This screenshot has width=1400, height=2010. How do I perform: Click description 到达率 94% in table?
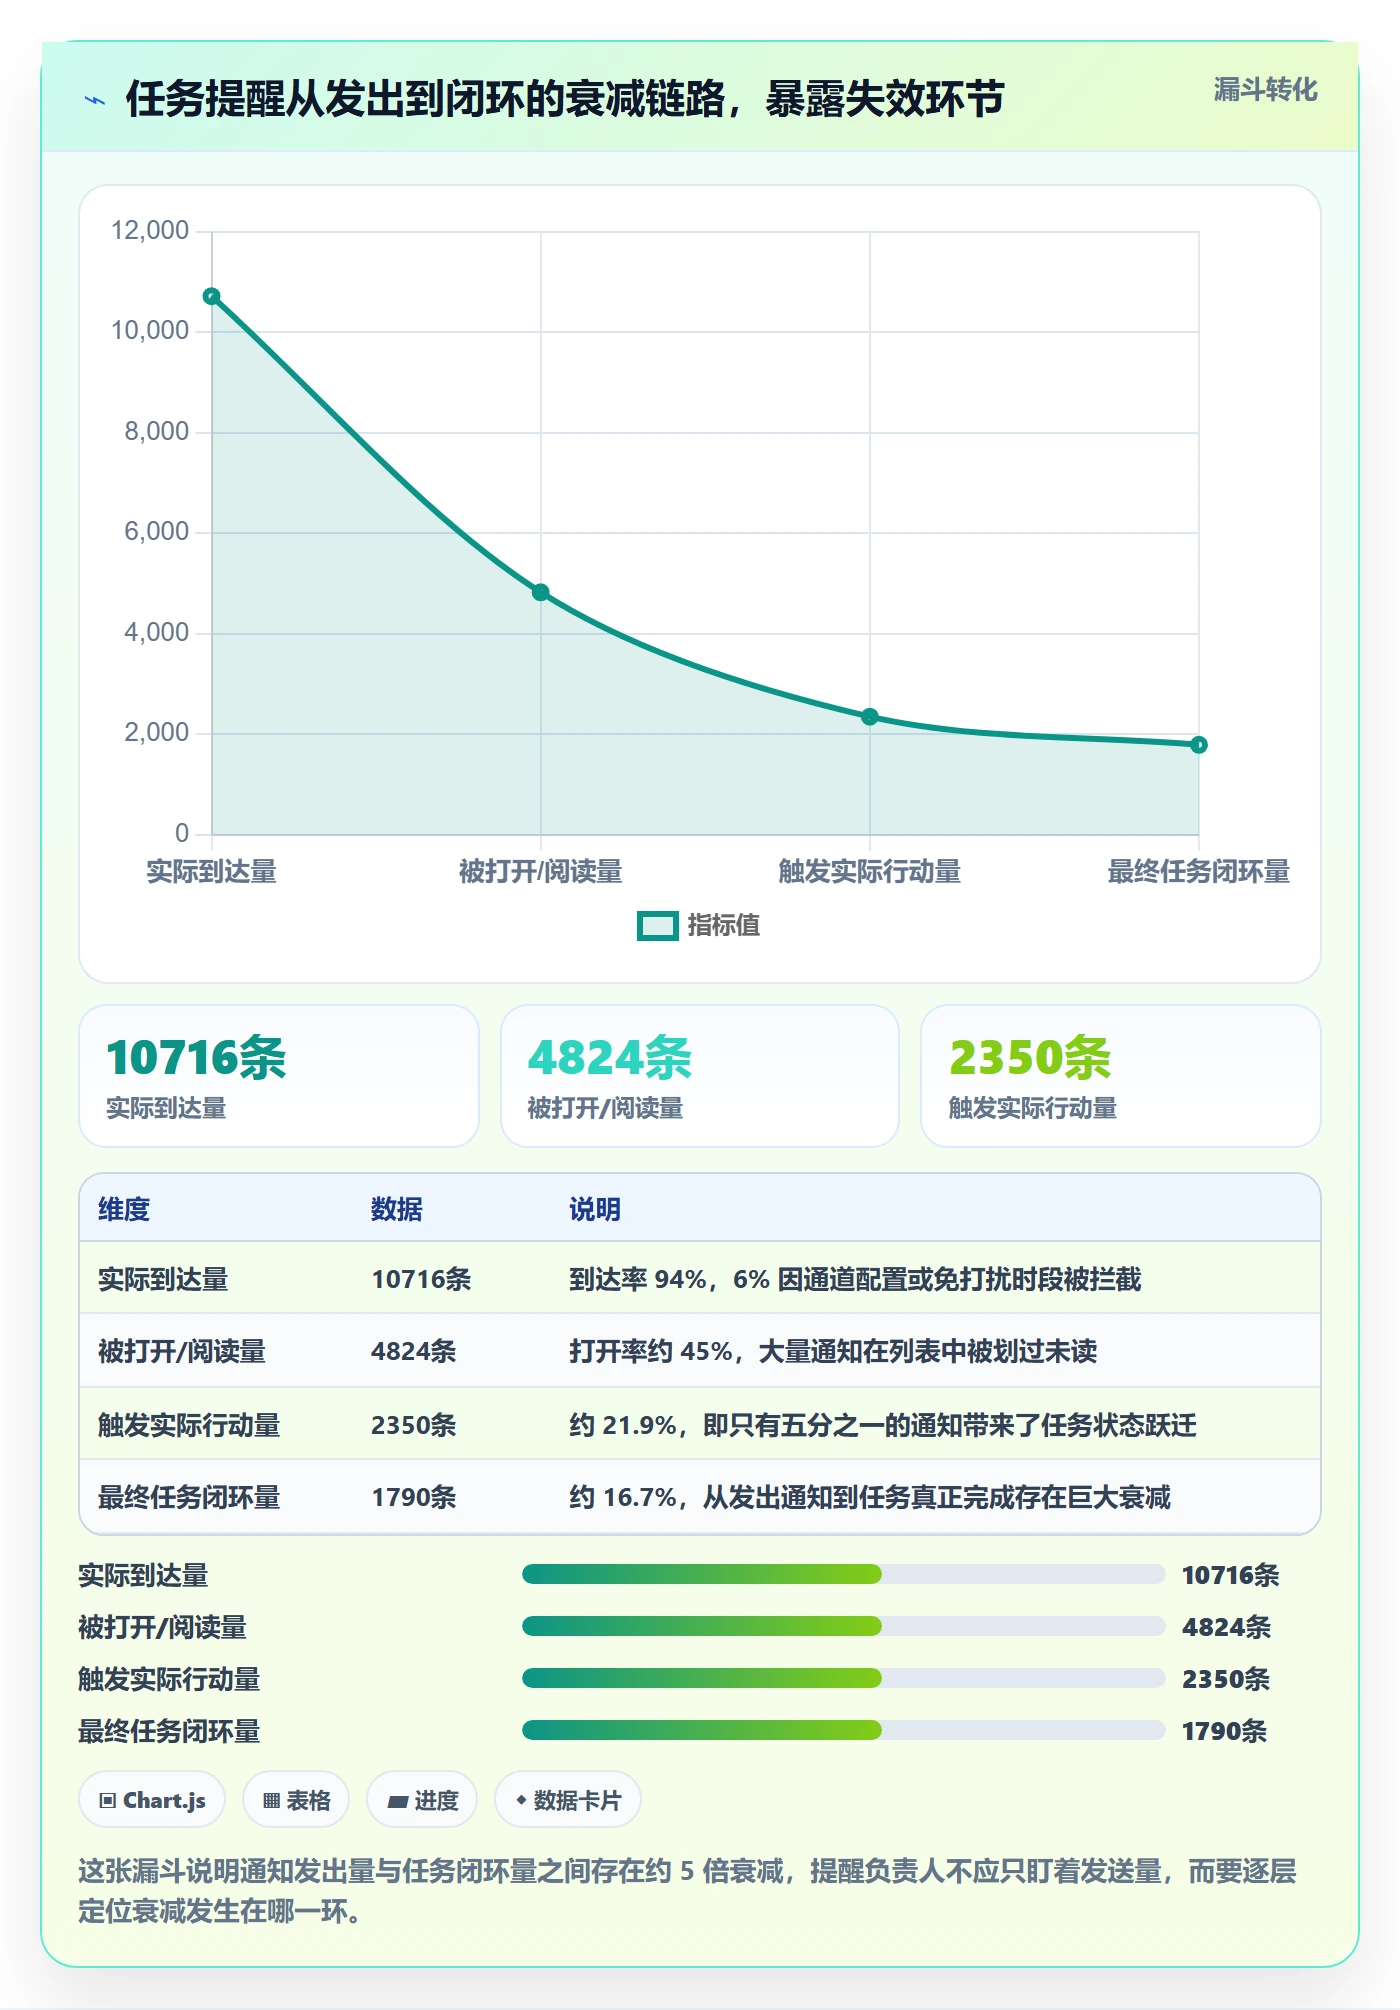(x=855, y=1279)
